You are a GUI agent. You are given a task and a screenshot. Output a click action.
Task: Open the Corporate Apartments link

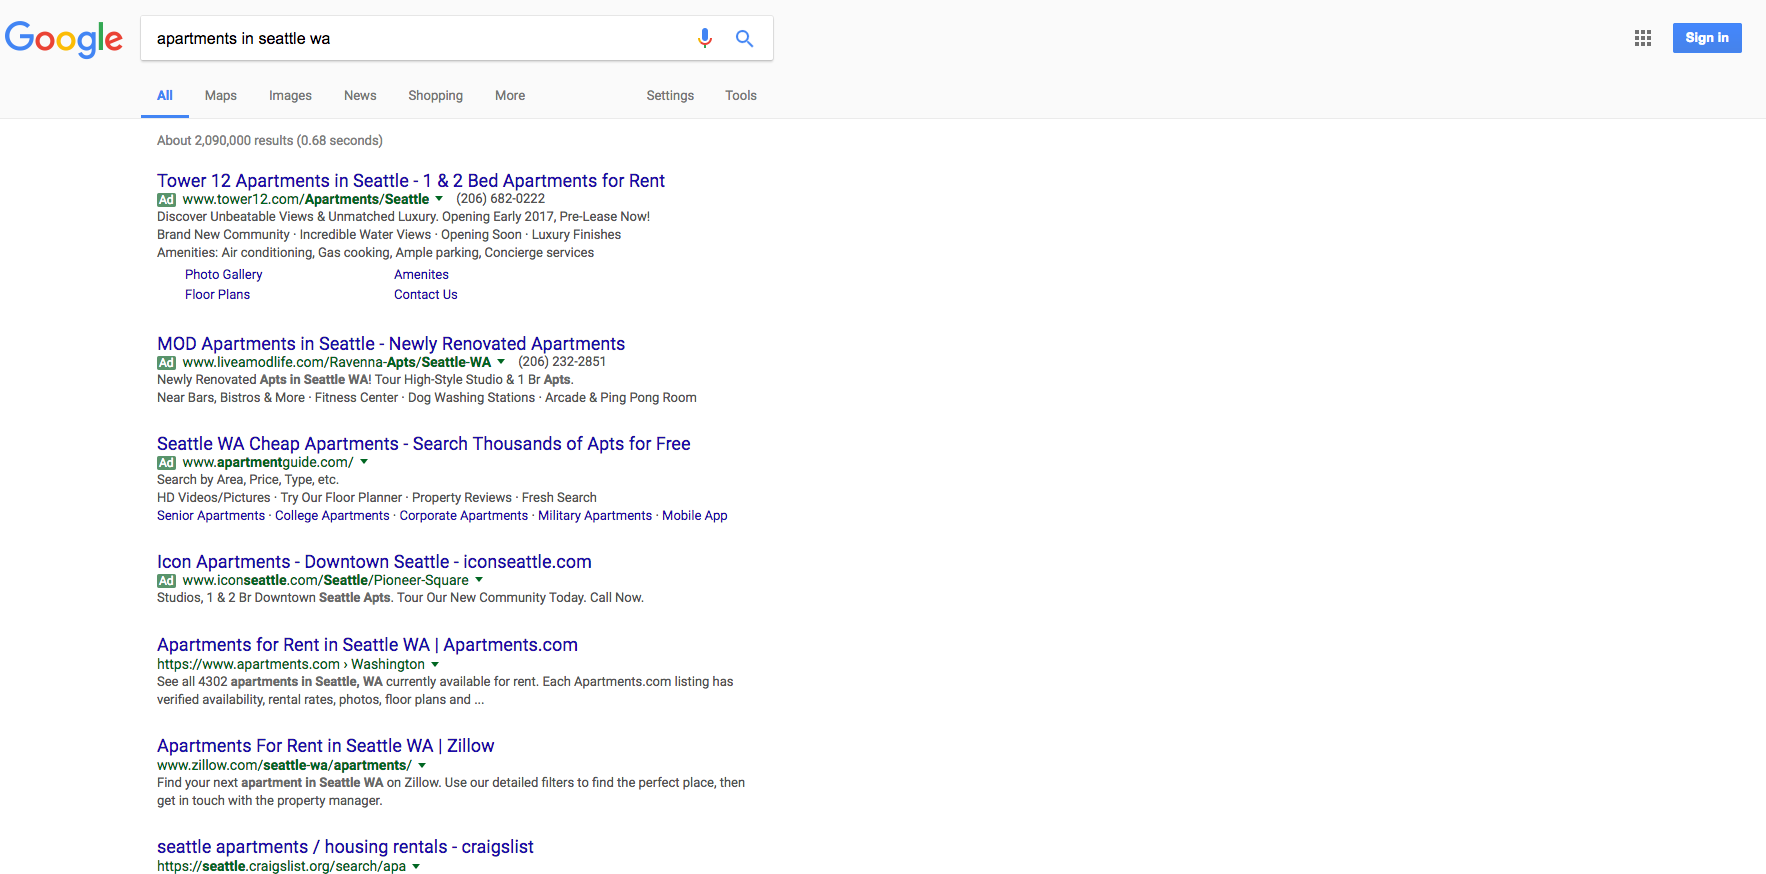pyautogui.click(x=464, y=516)
